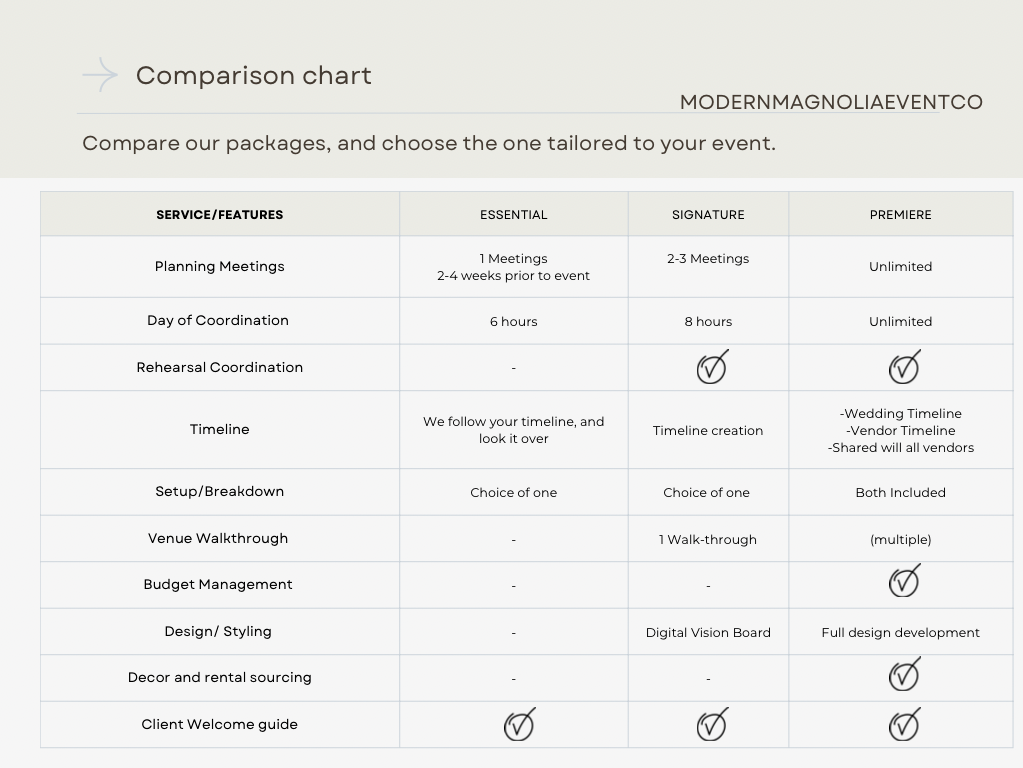Select the Timeline creation cell

(x=708, y=431)
